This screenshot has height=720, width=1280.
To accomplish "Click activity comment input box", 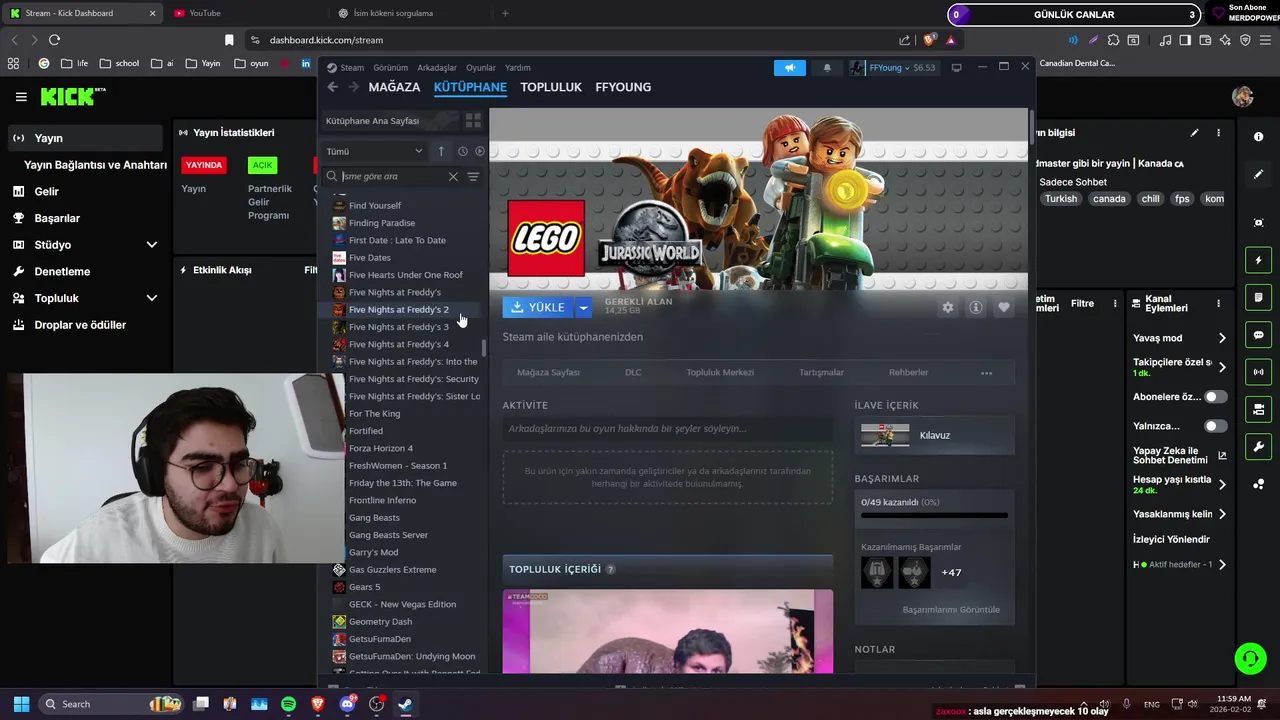I will pos(668,428).
